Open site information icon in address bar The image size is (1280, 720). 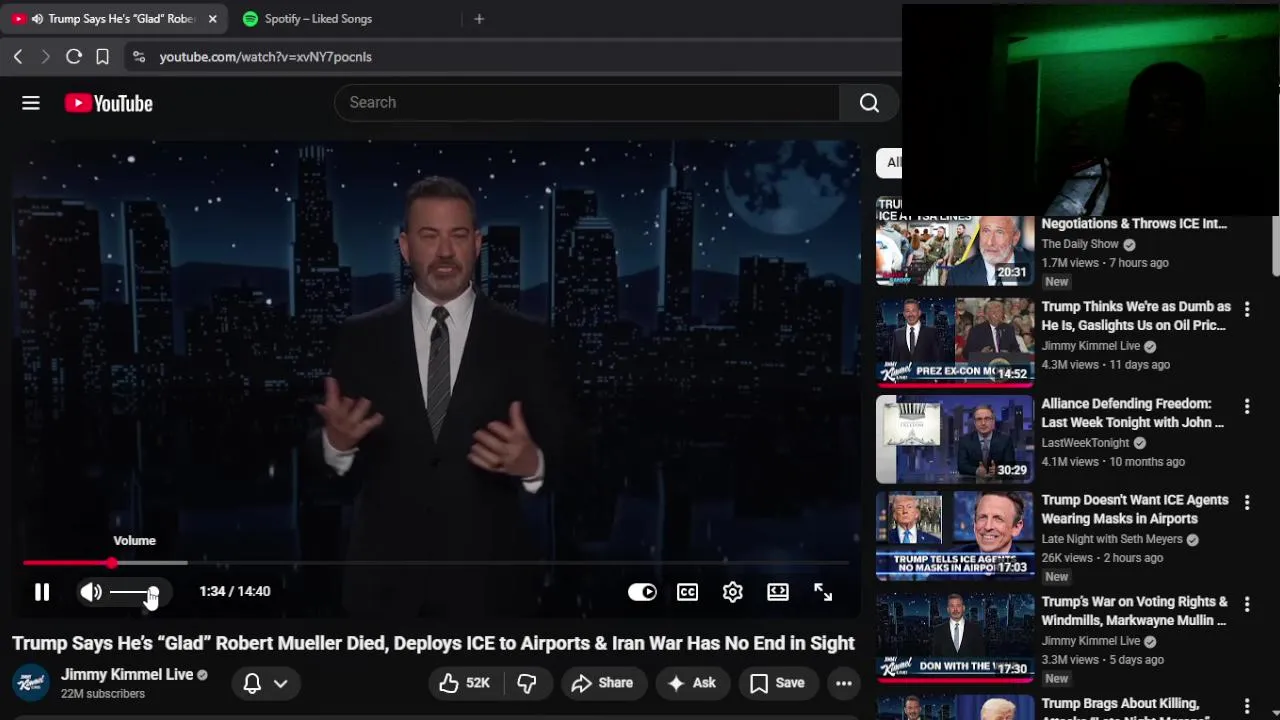tap(139, 57)
